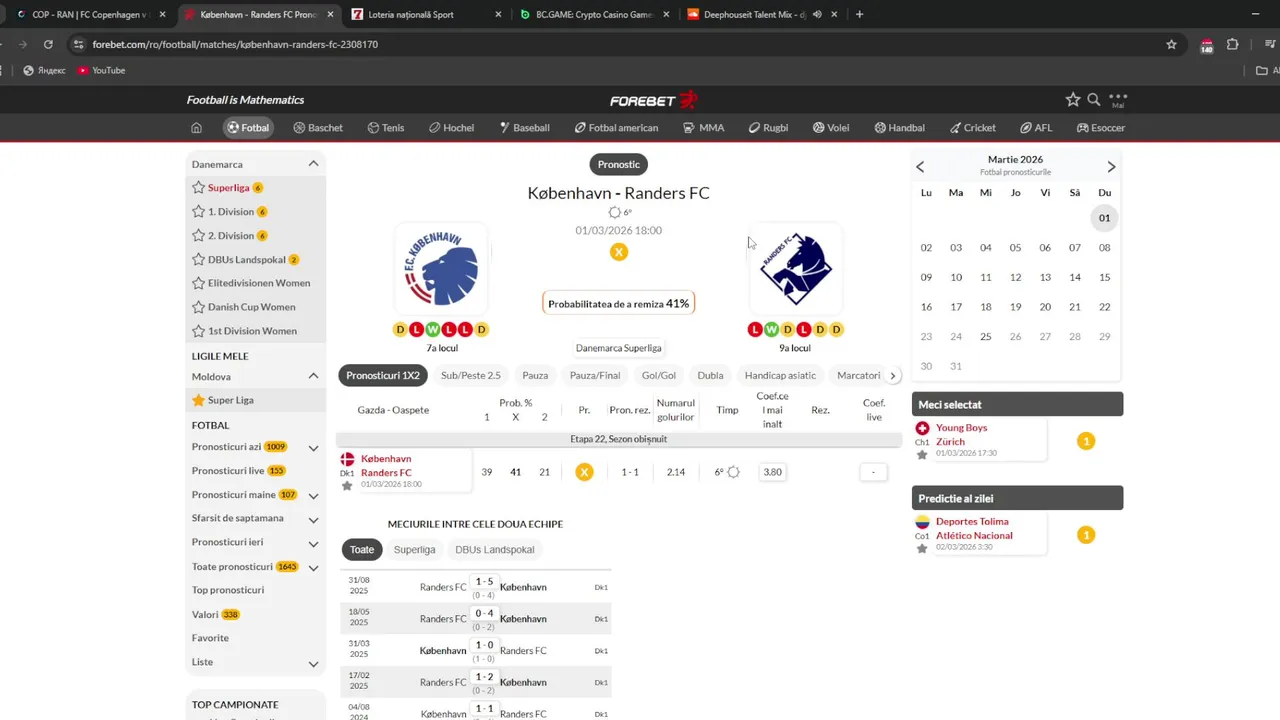Switch to COP - RAN FC Copenhagen tab
The image size is (1280, 720).
(89, 15)
